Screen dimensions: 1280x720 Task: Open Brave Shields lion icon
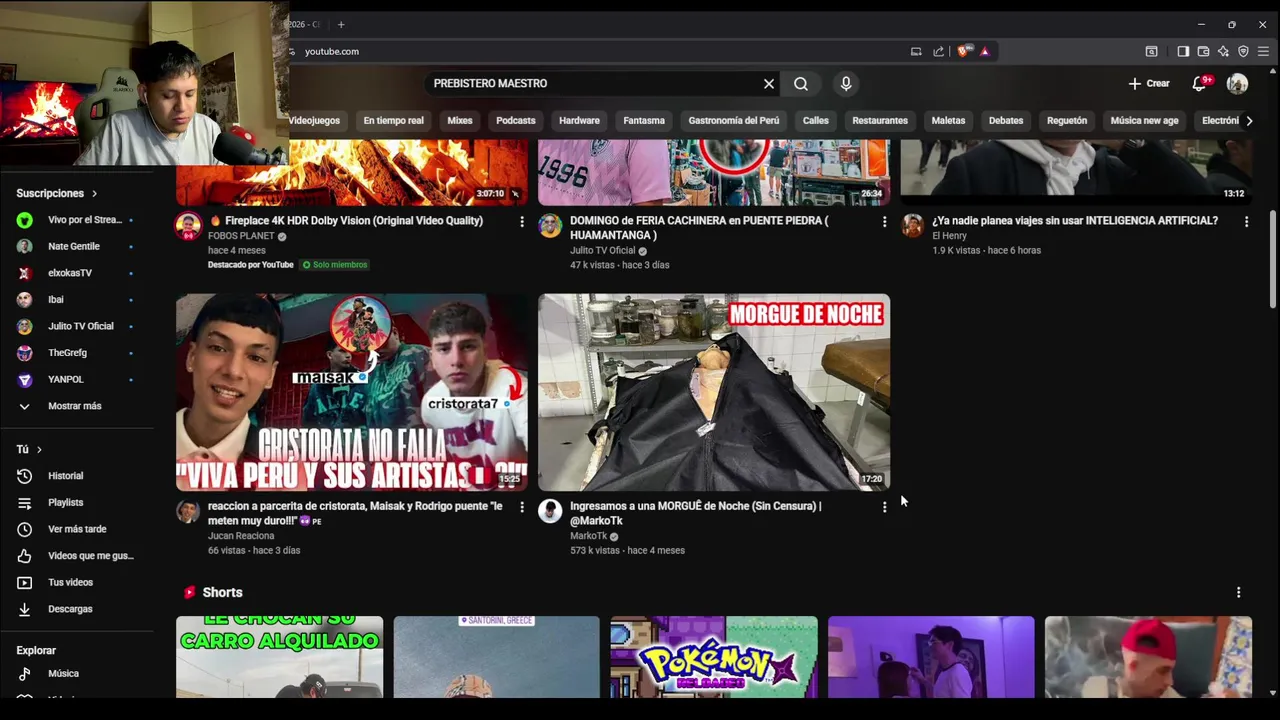coord(963,51)
